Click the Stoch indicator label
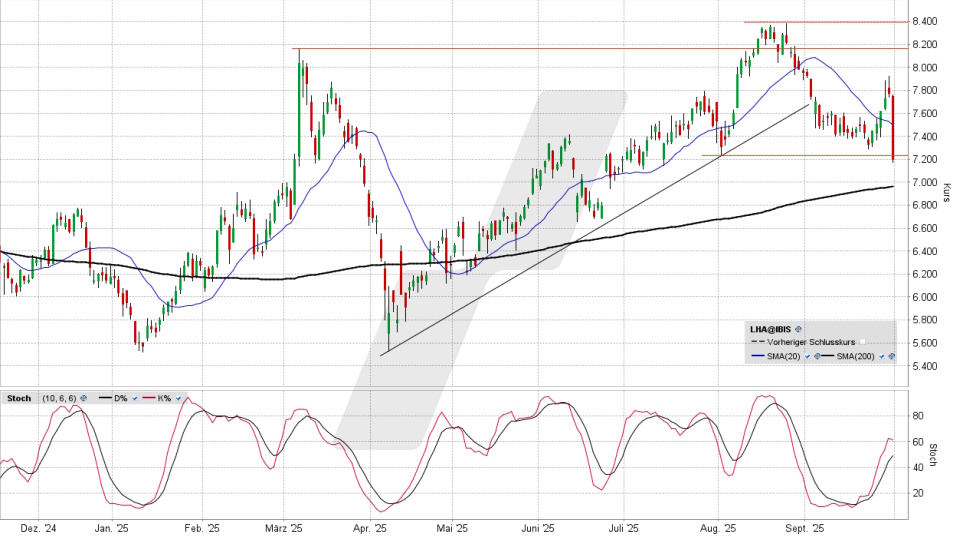Viewport: 960px width, 540px height. click(19, 398)
